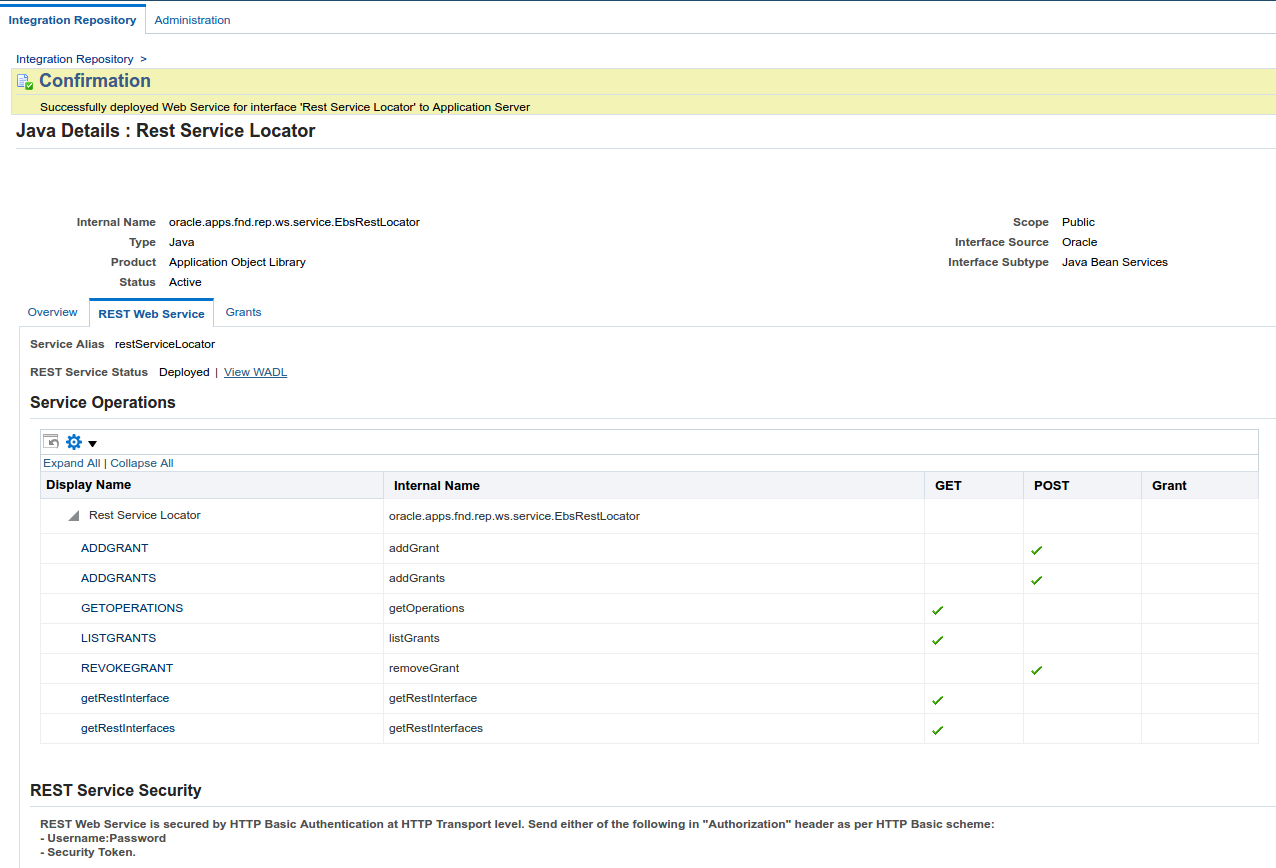Viewport: 1276px width, 868px height.
Task: Toggle the POST checkmark for ADDGRANTS
Action: pyautogui.click(x=1036, y=579)
